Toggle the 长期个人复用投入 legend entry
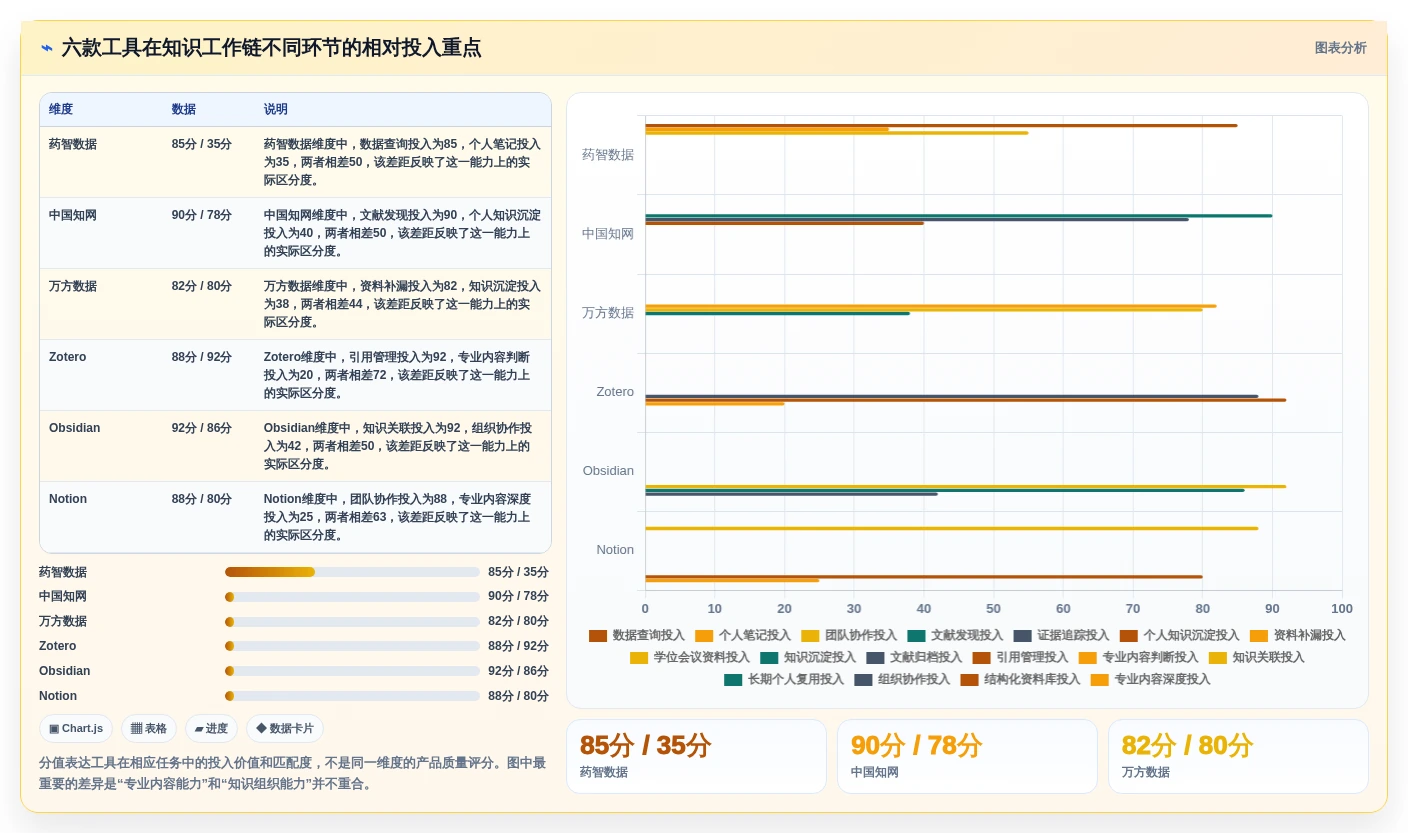The height and width of the screenshot is (833, 1408). pyautogui.click(x=783, y=680)
